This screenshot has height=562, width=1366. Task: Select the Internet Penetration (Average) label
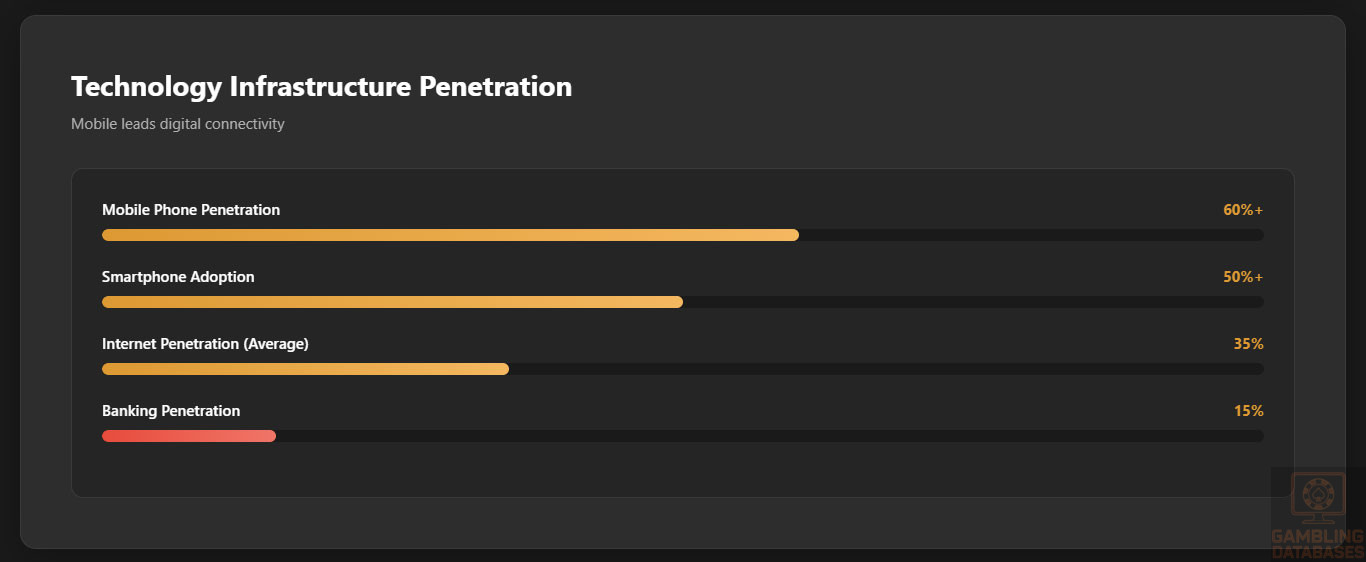(x=205, y=344)
